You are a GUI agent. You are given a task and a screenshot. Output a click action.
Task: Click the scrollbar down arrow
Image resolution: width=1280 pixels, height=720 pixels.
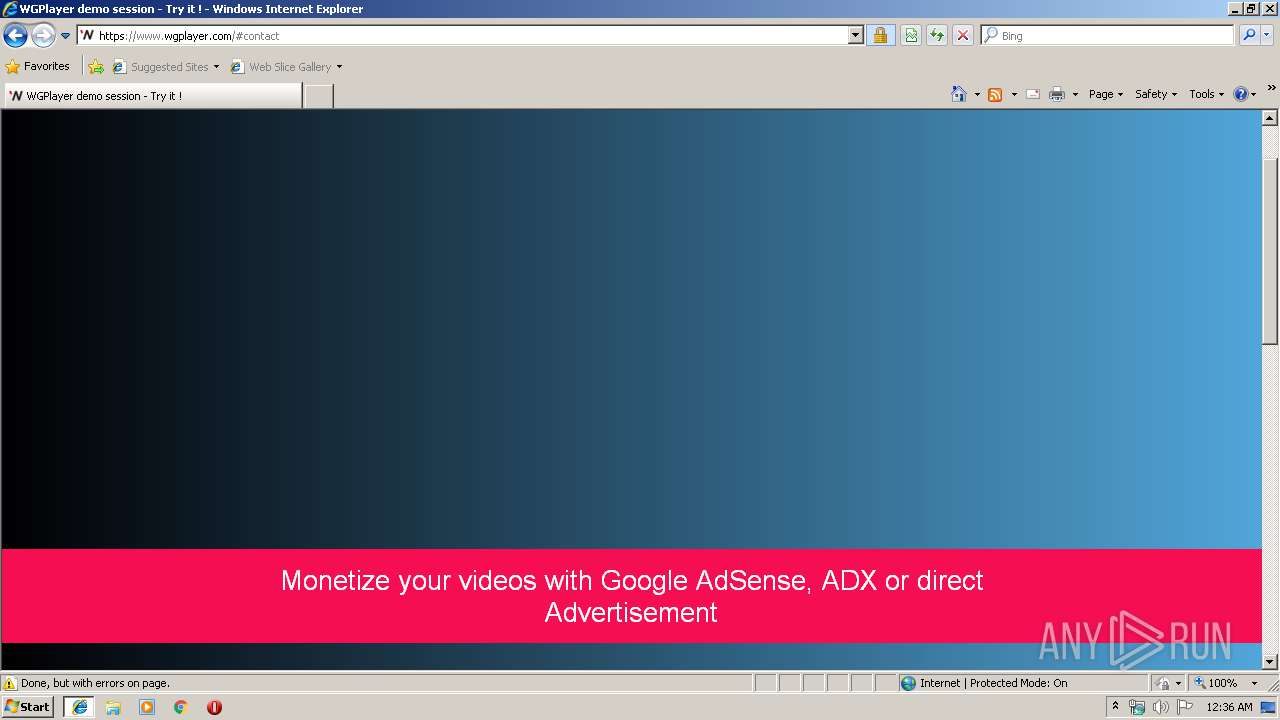[x=1270, y=661]
